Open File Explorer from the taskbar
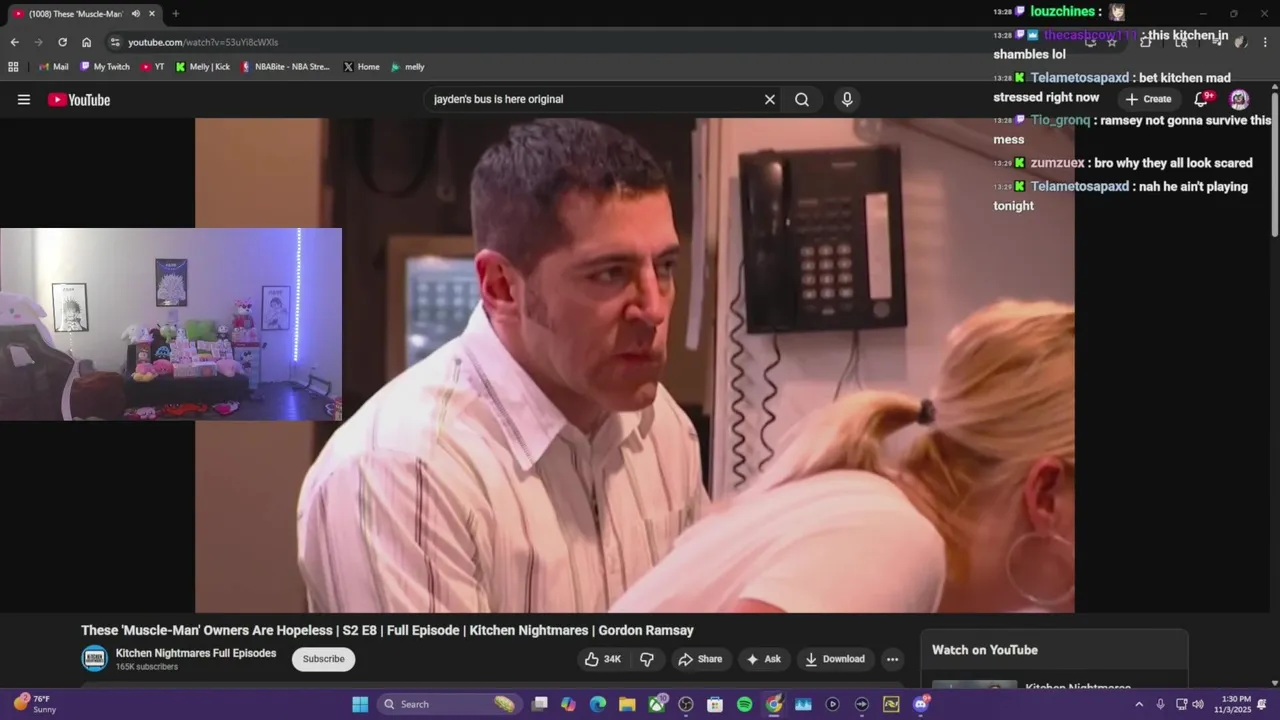The width and height of the screenshot is (1280, 720). pos(627,704)
